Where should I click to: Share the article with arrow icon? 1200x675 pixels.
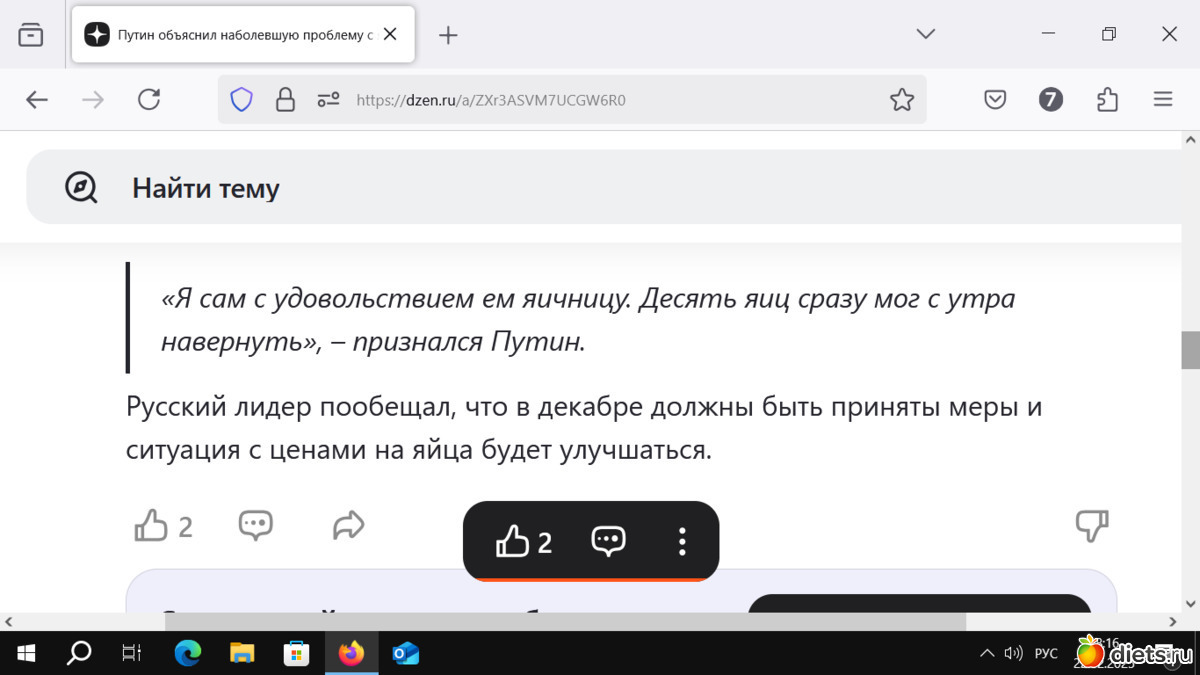click(x=348, y=525)
